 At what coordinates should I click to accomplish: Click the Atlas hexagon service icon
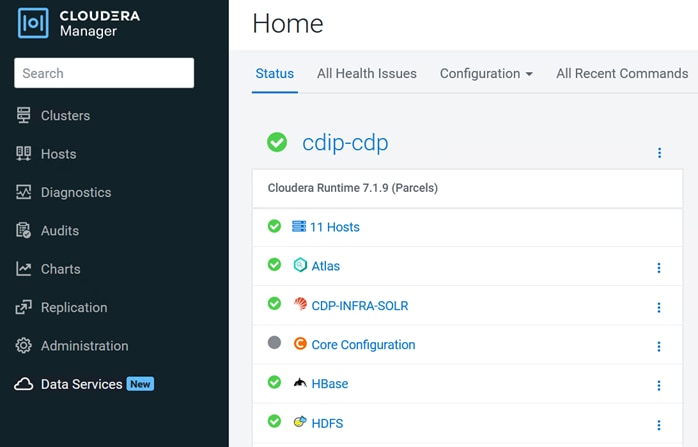(x=300, y=265)
